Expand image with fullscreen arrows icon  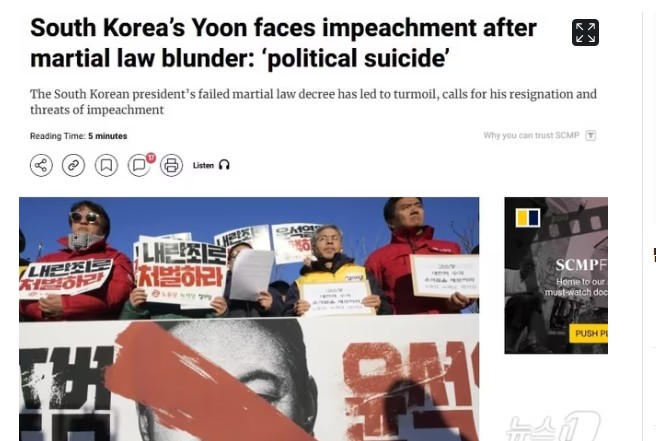coord(585,32)
